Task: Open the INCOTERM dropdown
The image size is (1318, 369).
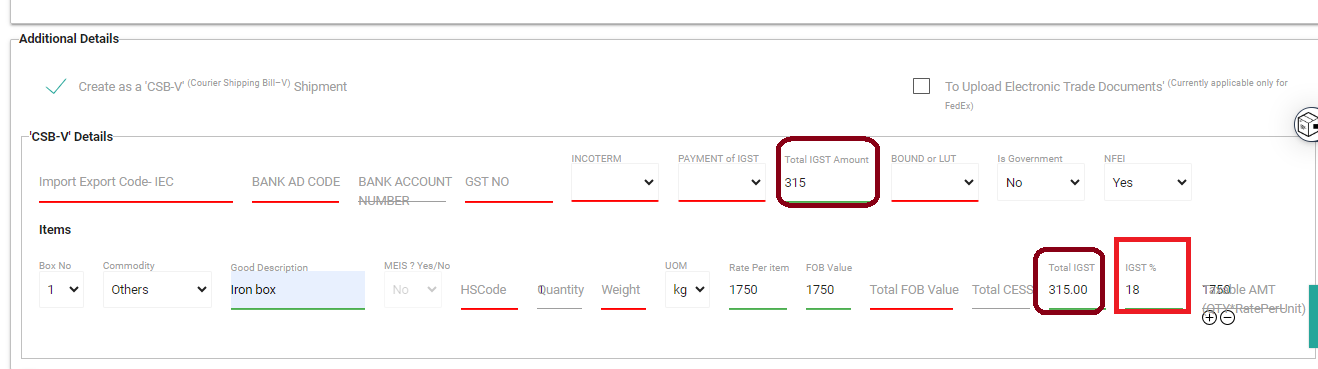Action: 615,182
